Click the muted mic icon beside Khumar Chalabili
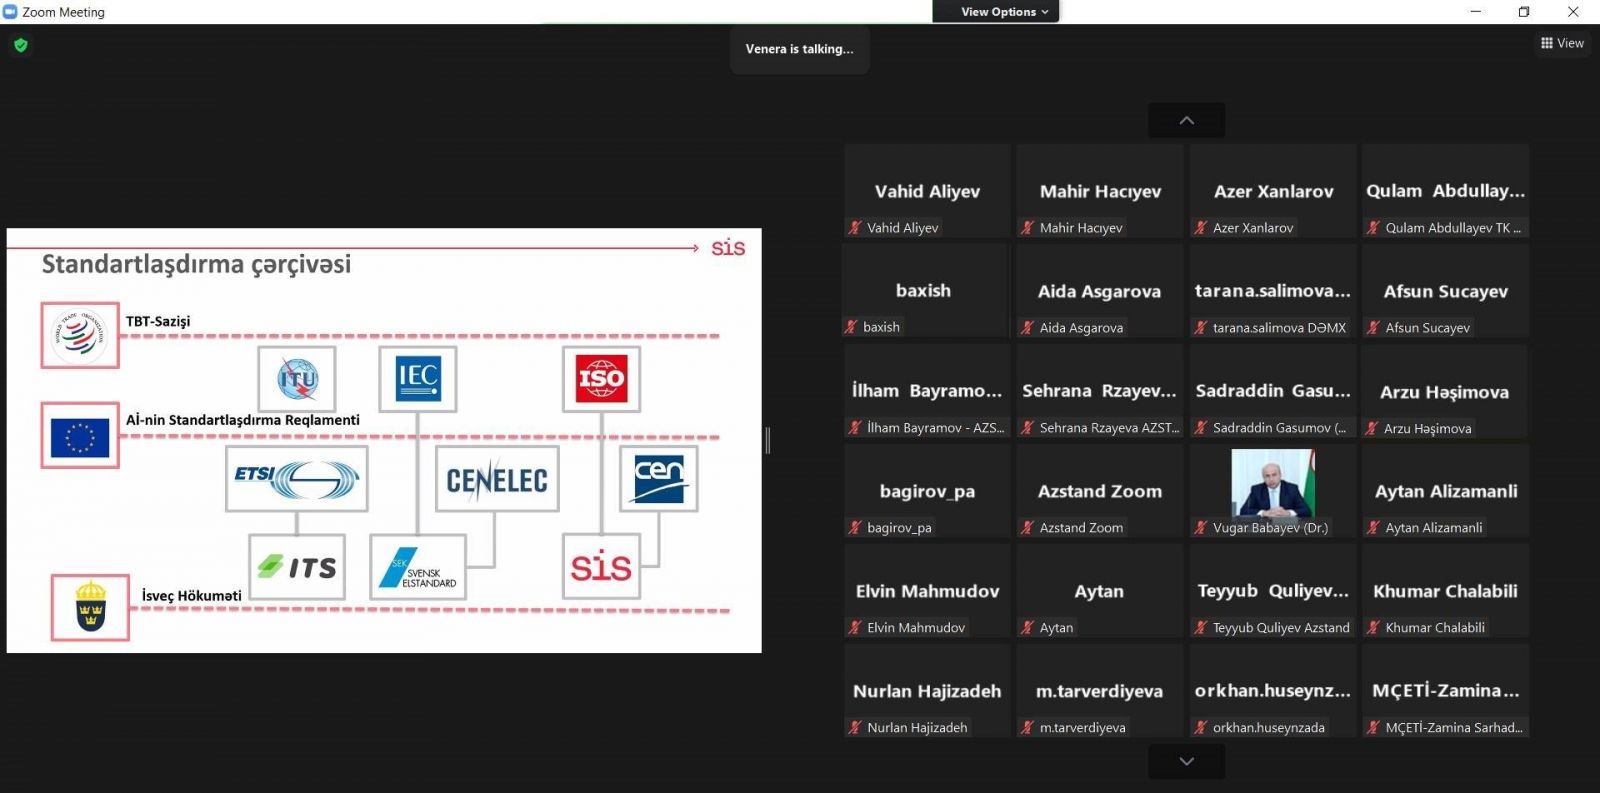This screenshot has width=1600, height=793. 1373,628
